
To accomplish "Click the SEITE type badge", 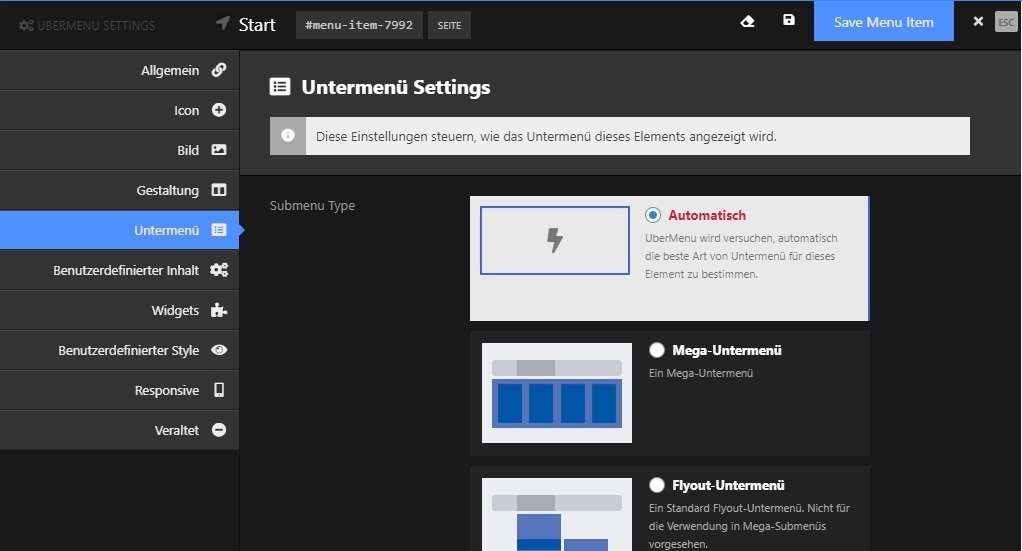I will click(x=449, y=25).
